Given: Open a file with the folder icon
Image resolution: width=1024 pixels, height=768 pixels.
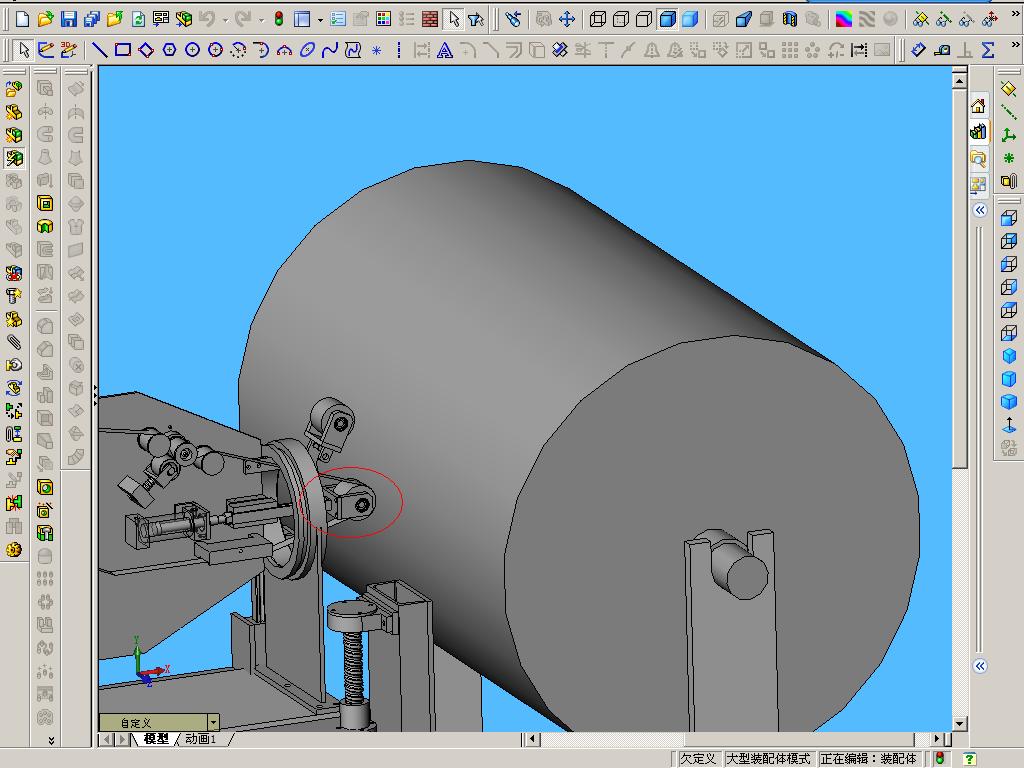Looking at the screenshot, I should (x=45, y=20).
